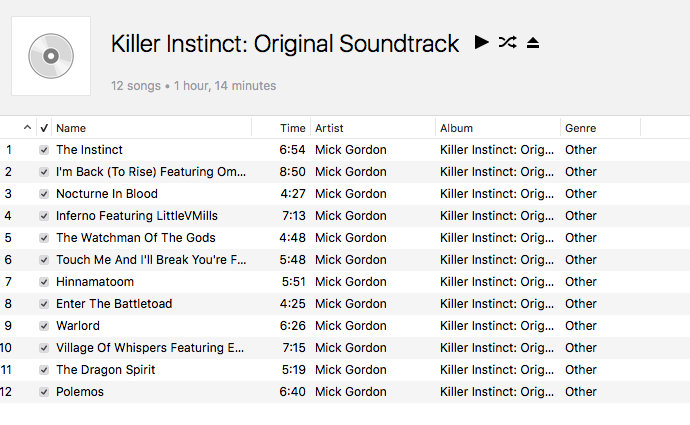Uncheck Nocturne In Blood checkbox
This screenshot has height=425, width=690.
(44, 194)
